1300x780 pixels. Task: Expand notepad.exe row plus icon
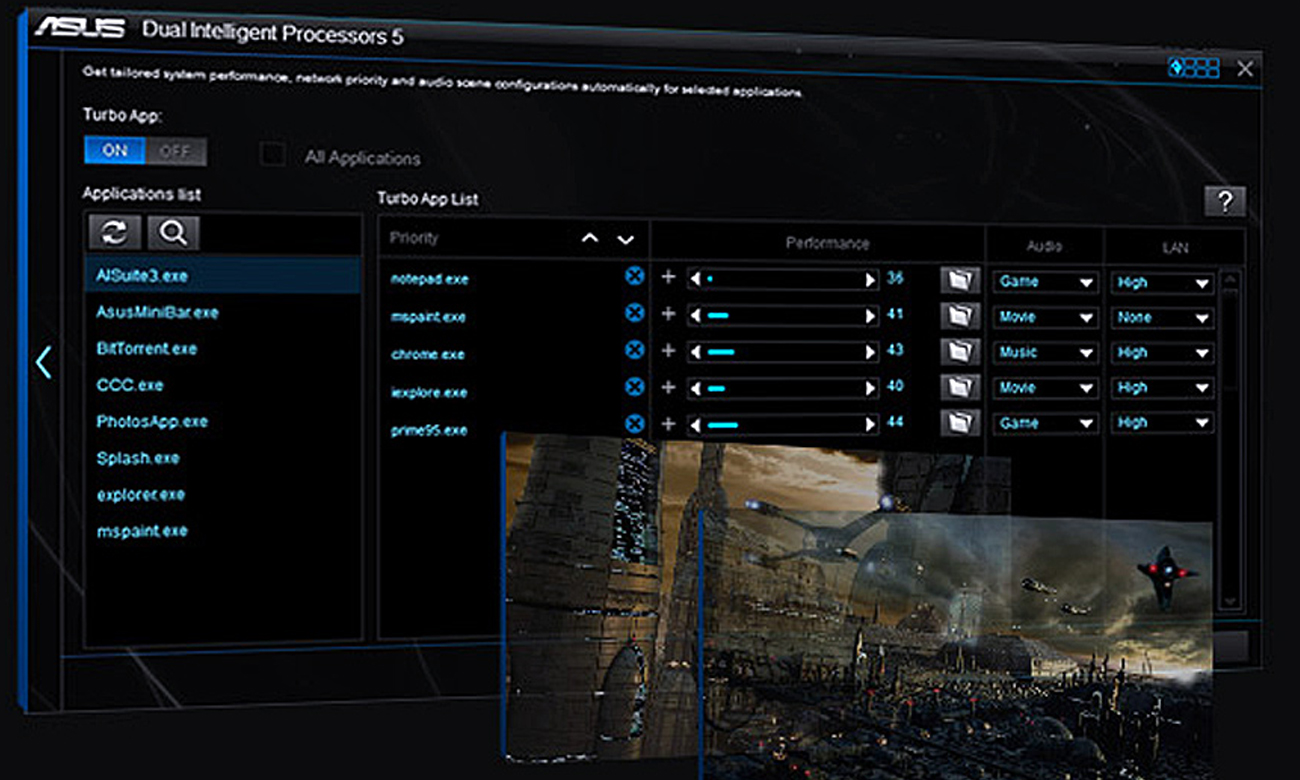(x=669, y=278)
